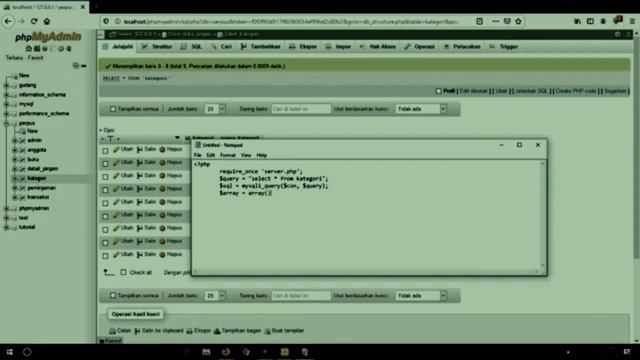Open the upper sort-by-key Tidak ada dropdown

[421, 109]
